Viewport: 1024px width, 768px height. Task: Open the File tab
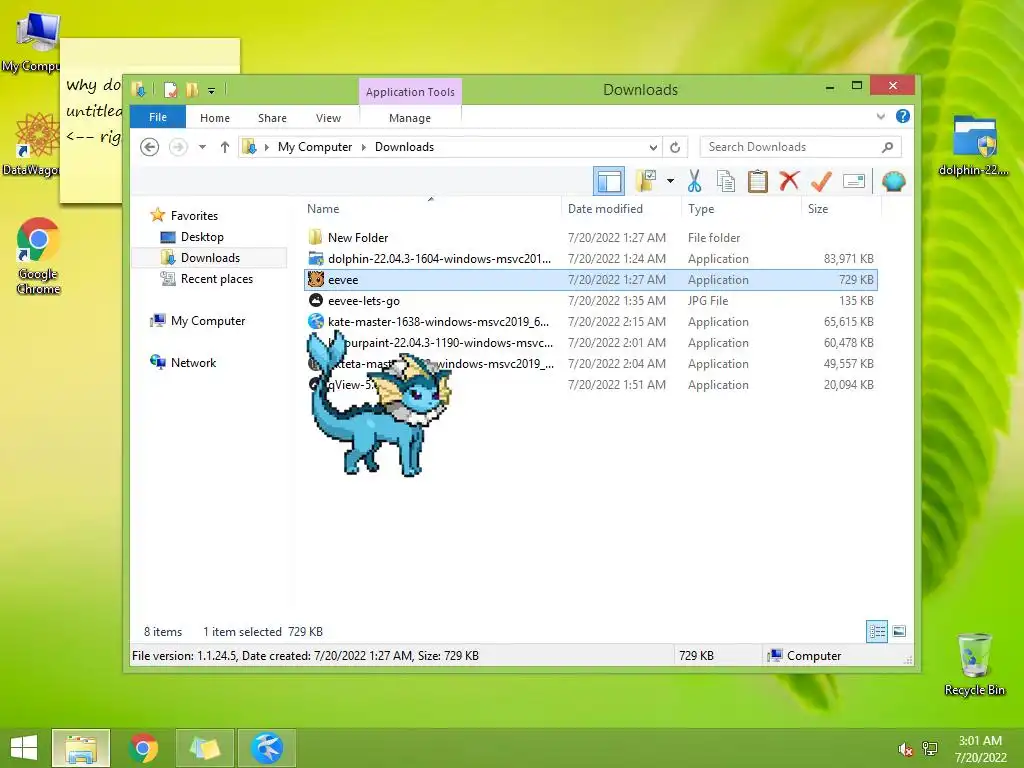157,117
